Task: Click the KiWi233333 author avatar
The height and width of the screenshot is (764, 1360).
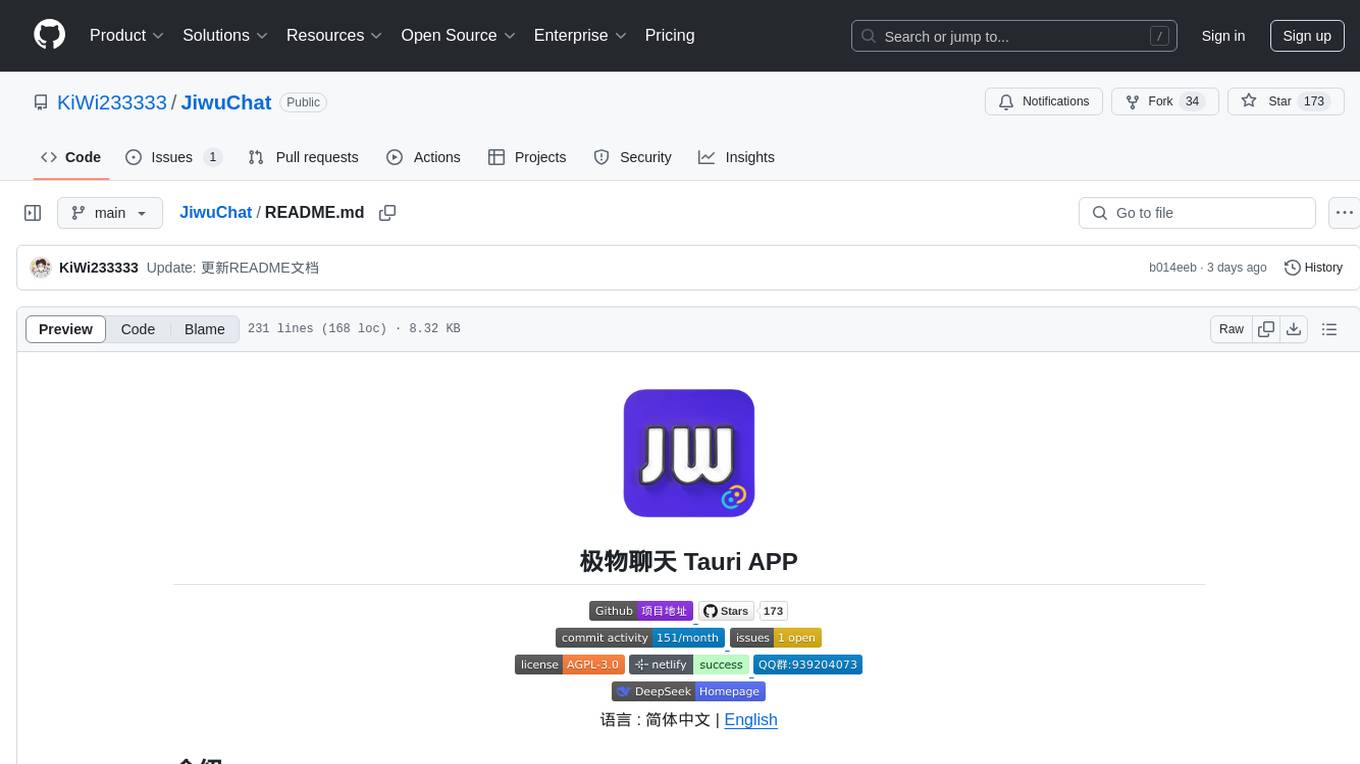Action: coord(41,267)
